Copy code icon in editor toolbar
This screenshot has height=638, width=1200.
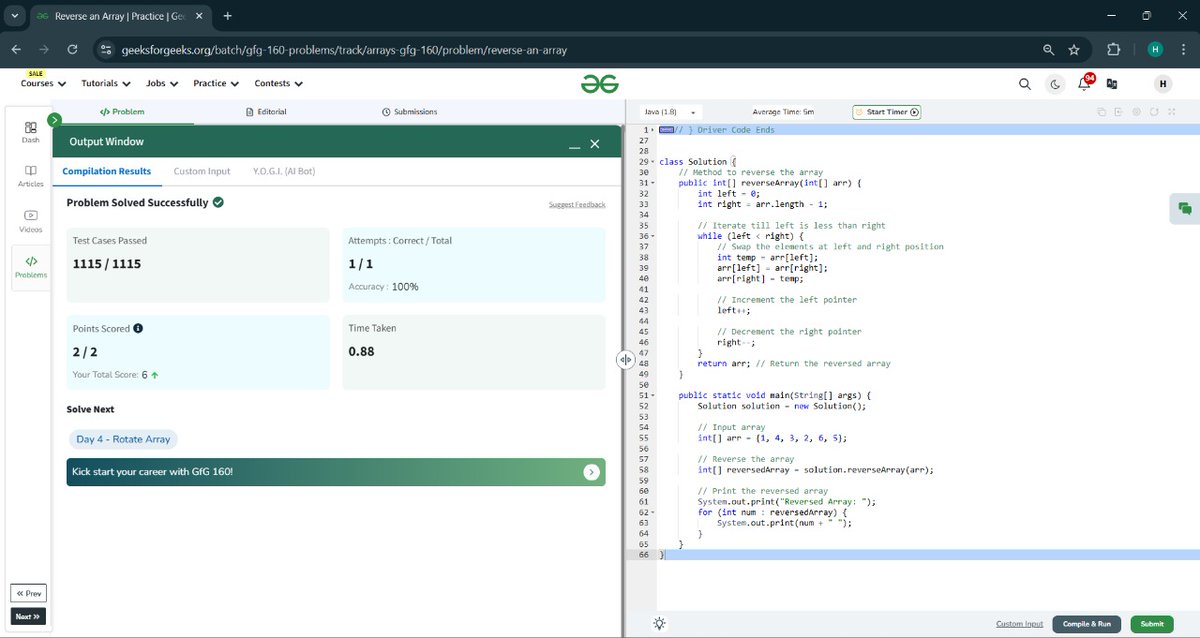pyautogui.click(x=1102, y=112)
